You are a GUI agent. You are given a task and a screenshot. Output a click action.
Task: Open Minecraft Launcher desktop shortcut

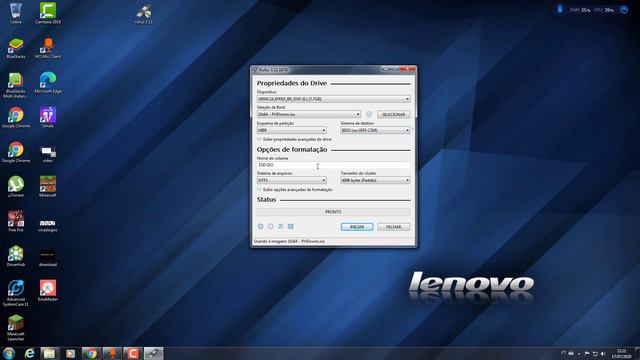[16, 328]
